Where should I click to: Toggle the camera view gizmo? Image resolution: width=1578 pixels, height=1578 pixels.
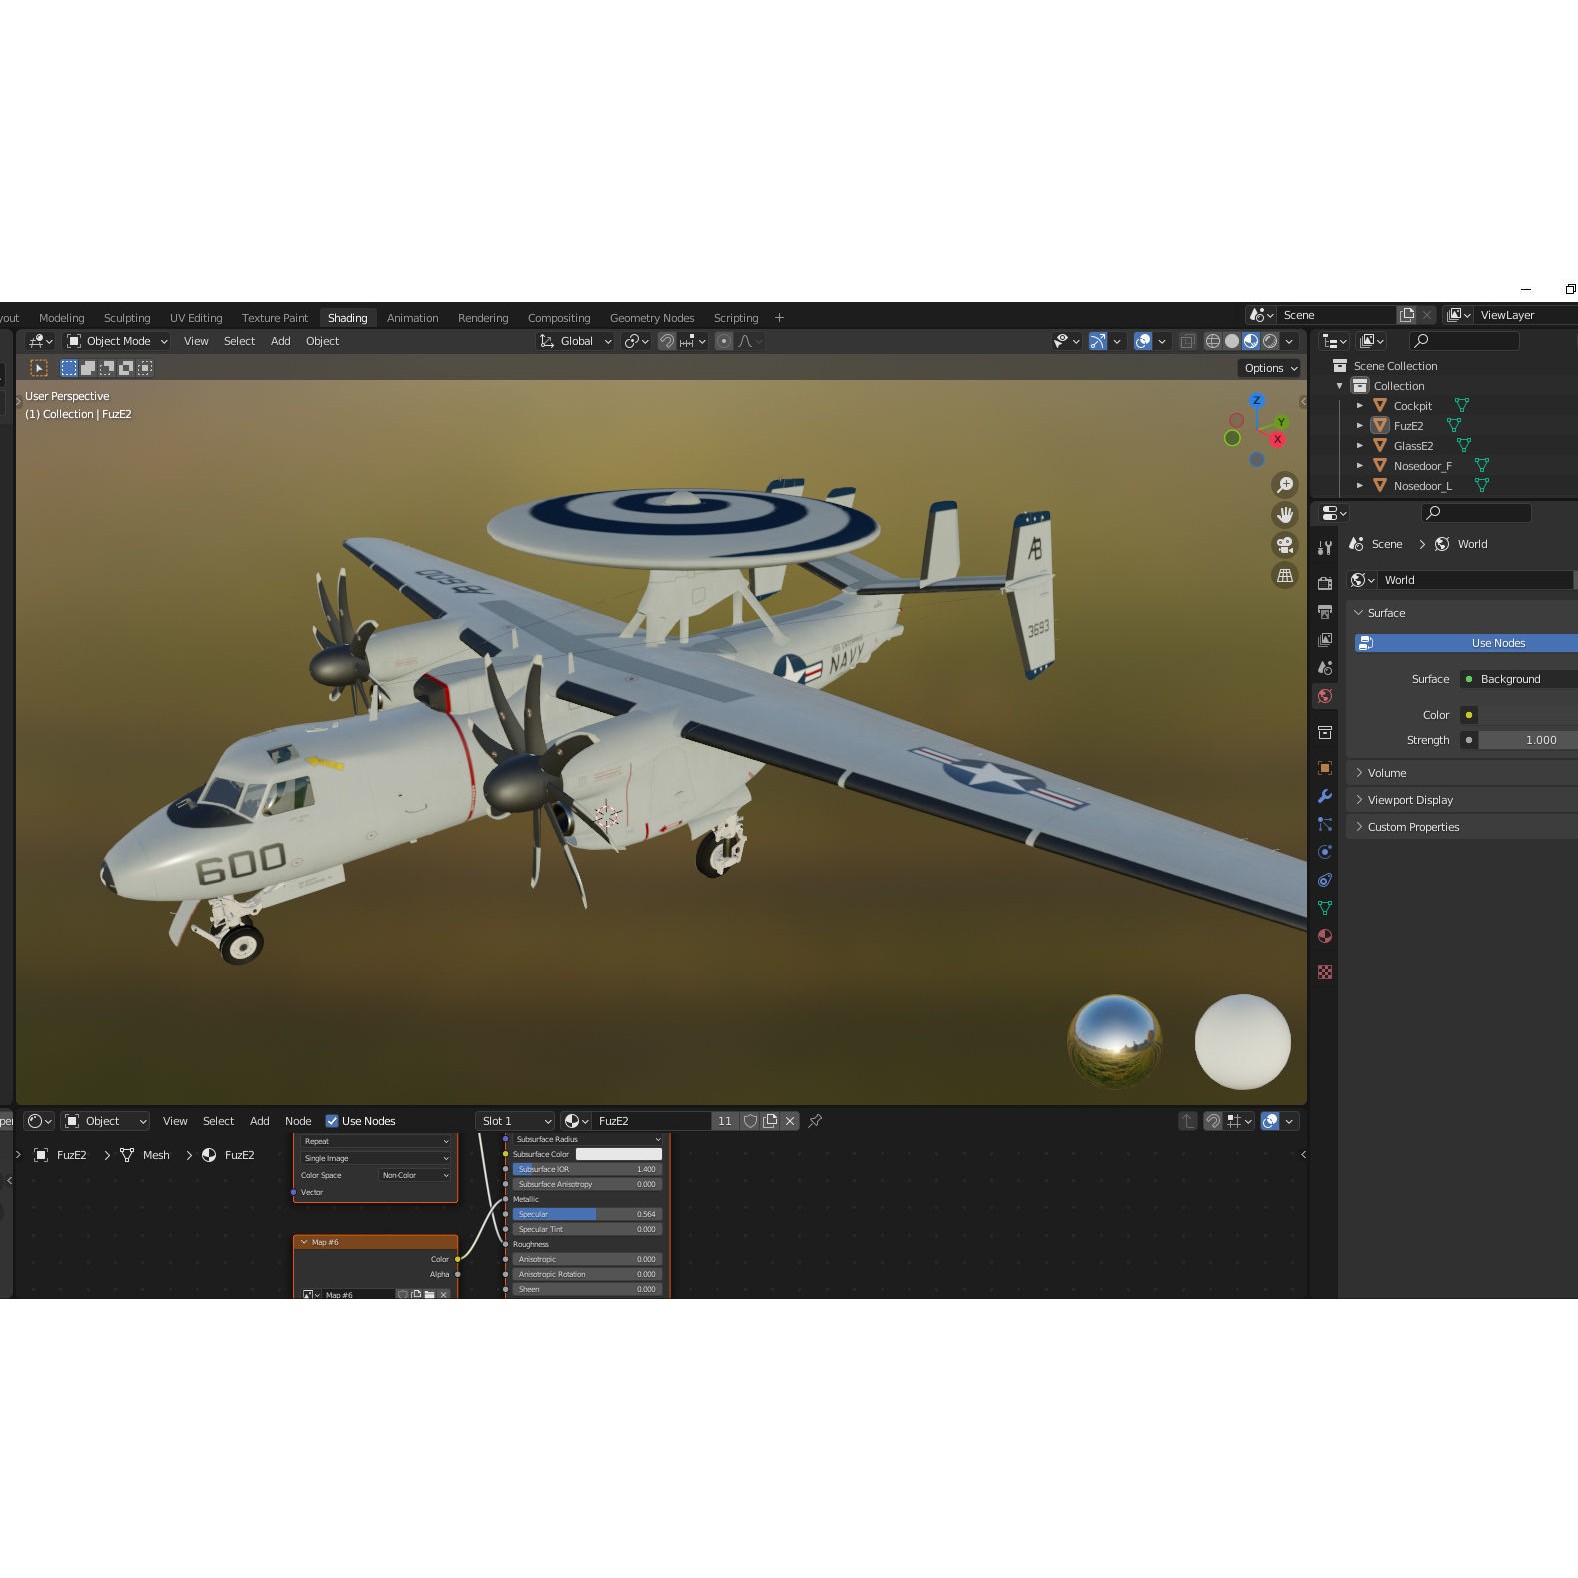1285,545
